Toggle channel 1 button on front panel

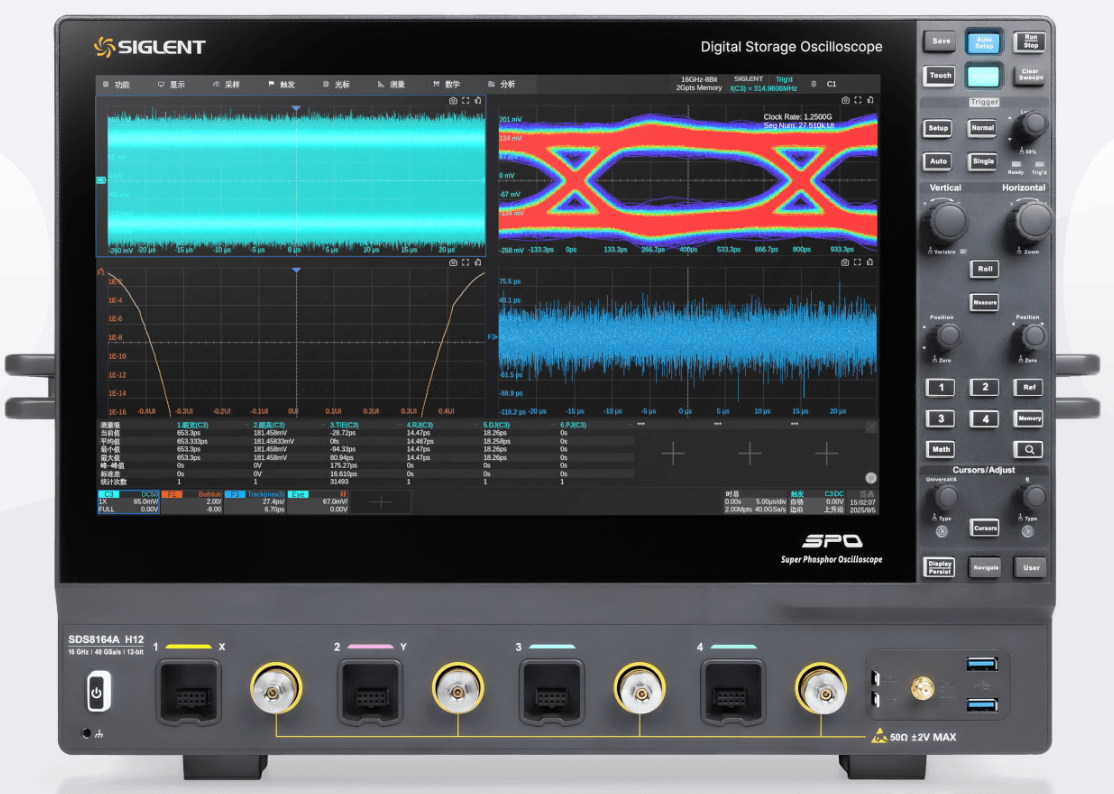(940, 387)
